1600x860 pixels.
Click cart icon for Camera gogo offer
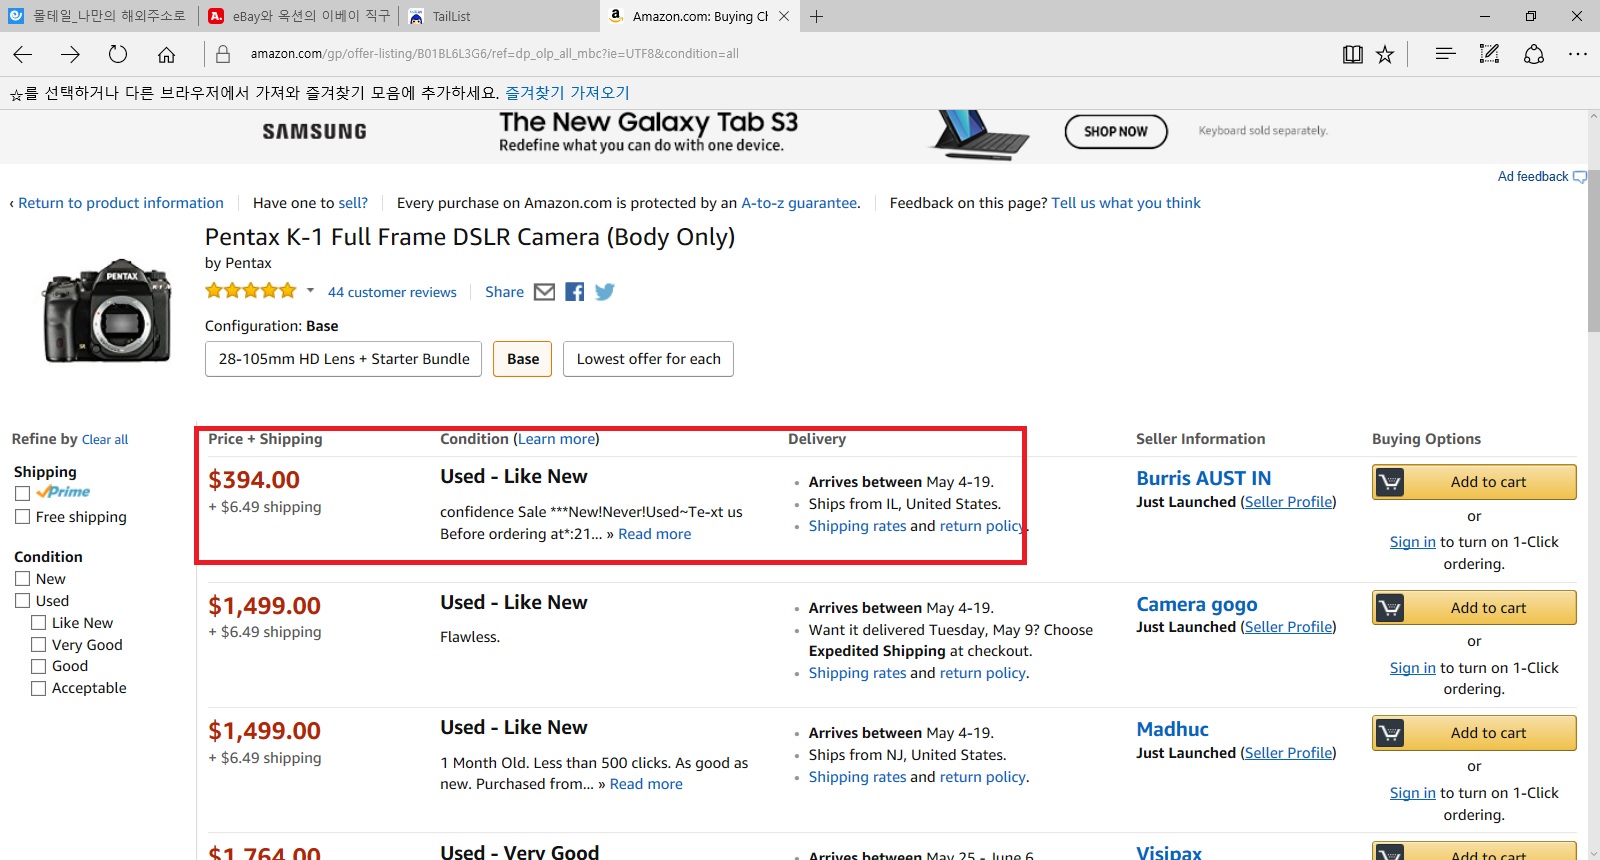coord(1389,608)
